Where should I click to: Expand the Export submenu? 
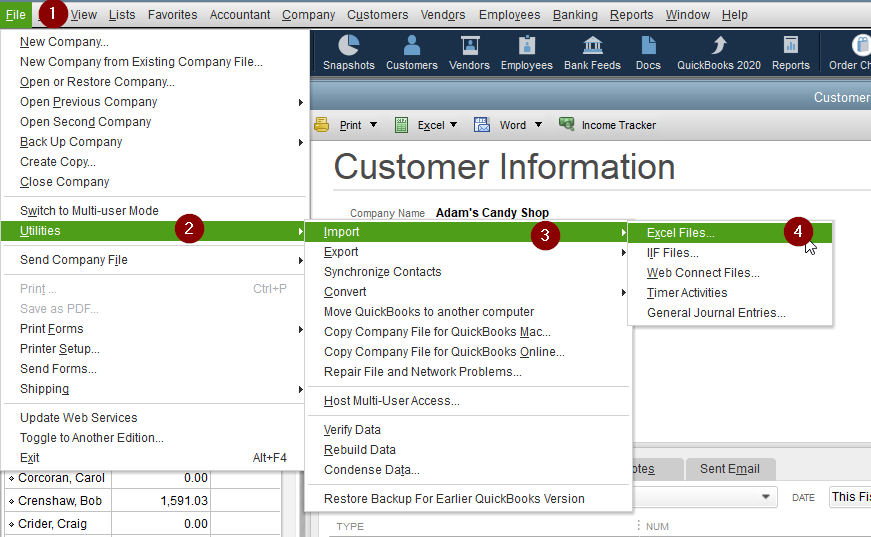624,252
